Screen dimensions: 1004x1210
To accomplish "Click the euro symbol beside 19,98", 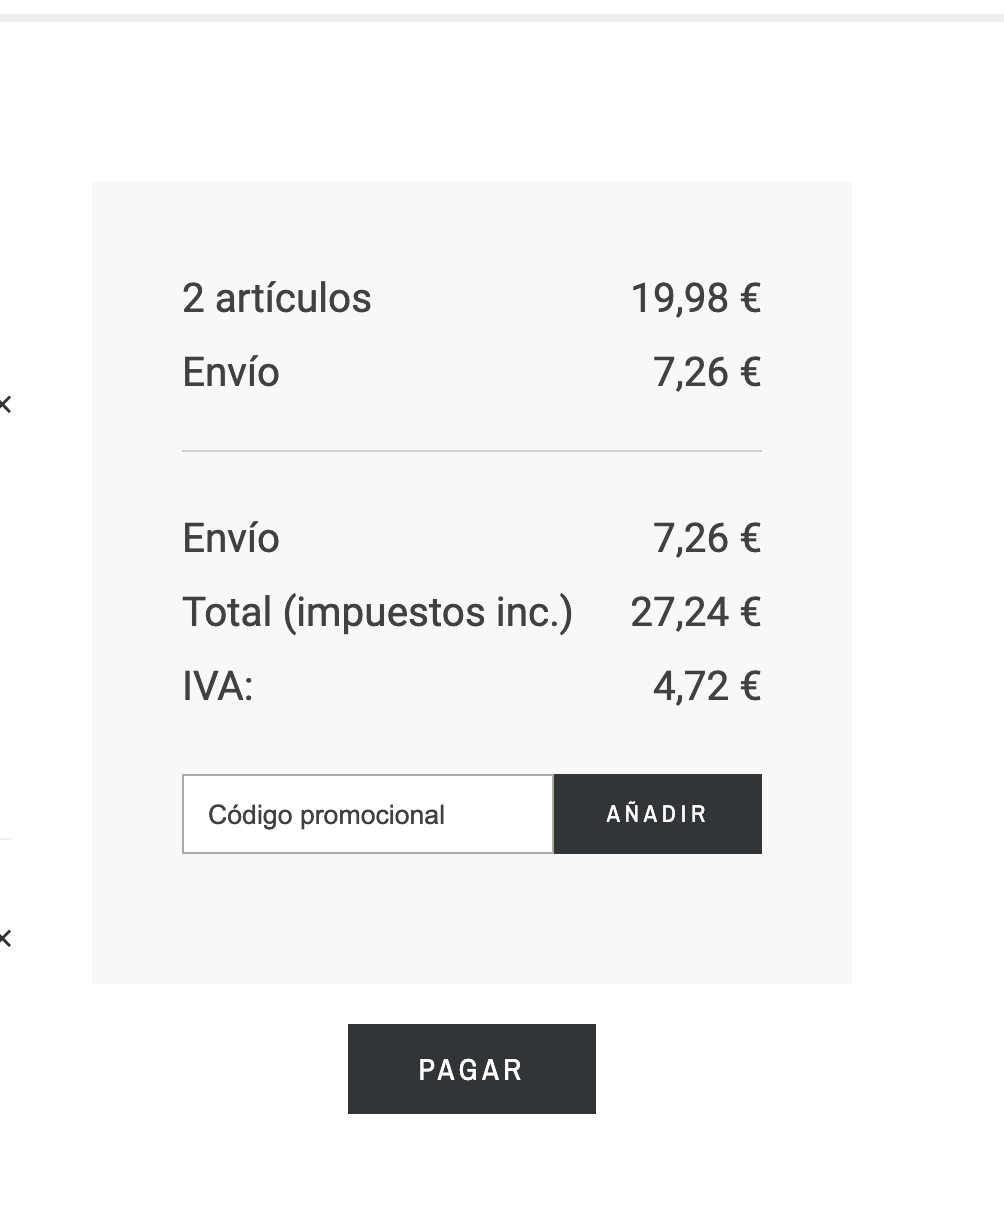I will click(750, 298).
